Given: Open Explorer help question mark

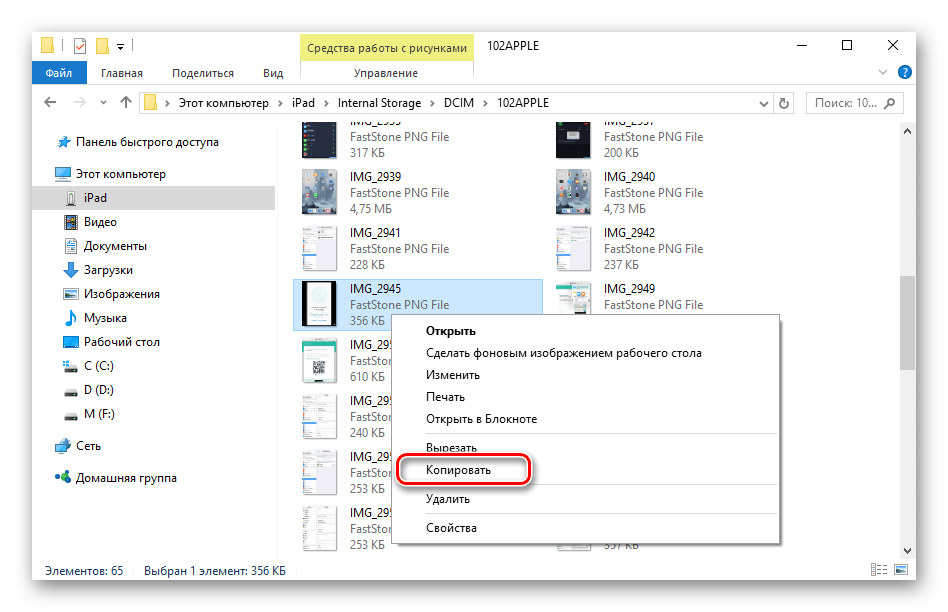Looking at the screenshot, I should point(904,73).
